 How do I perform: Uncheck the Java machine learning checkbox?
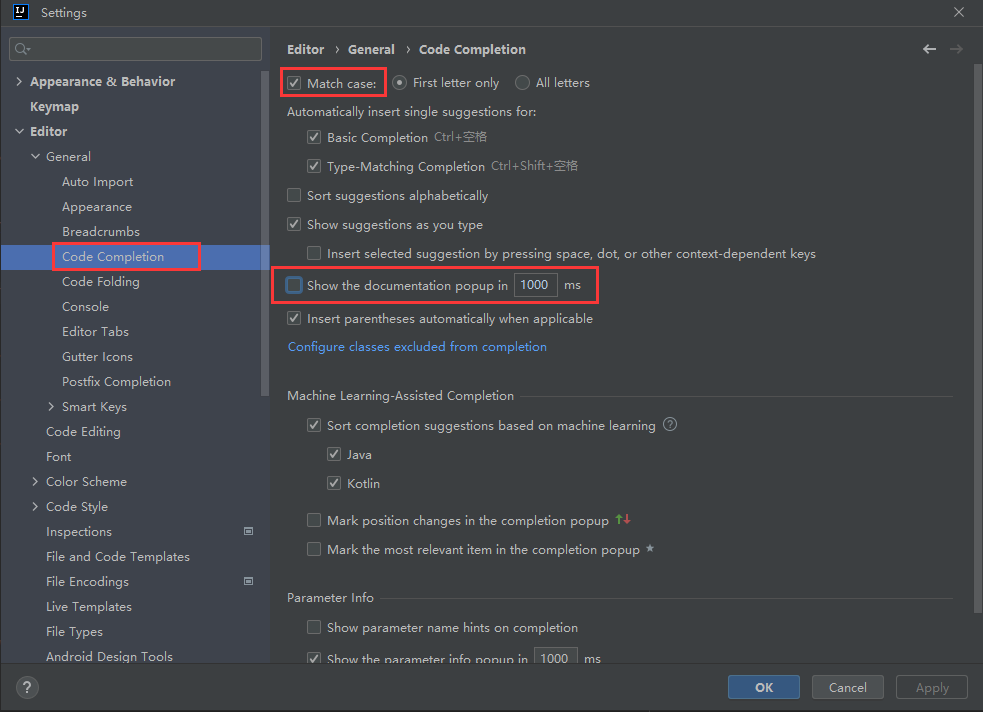tap(334, 454)
